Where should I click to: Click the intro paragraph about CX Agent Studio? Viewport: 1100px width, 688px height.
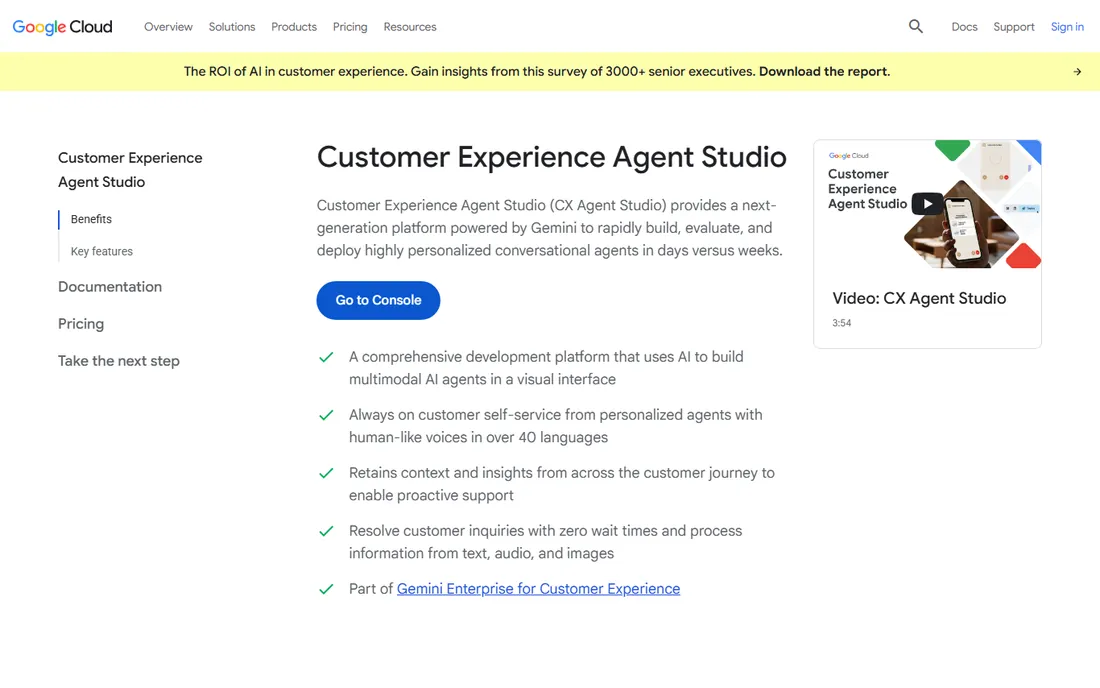coord(549,228)
